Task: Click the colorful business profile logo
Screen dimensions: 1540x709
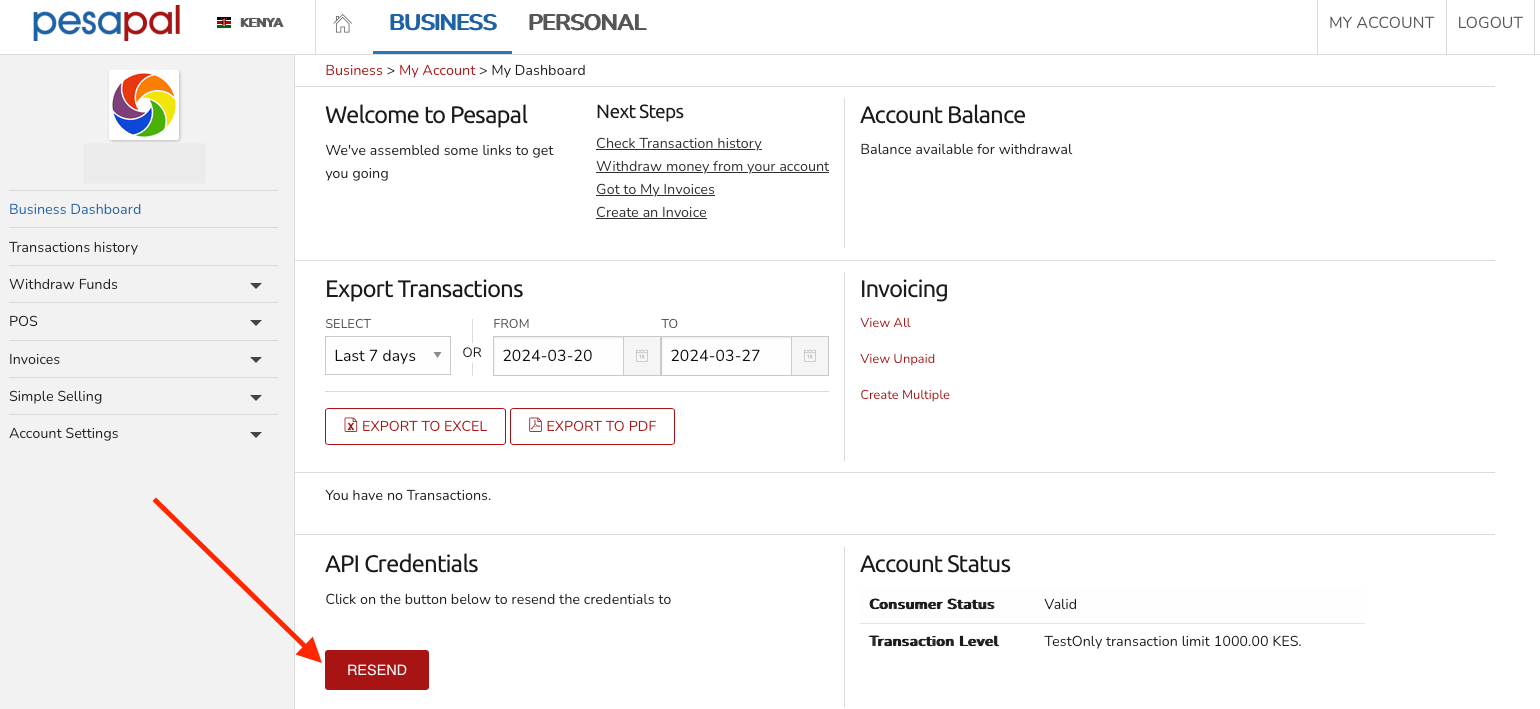Action: (x=144, y=105)
